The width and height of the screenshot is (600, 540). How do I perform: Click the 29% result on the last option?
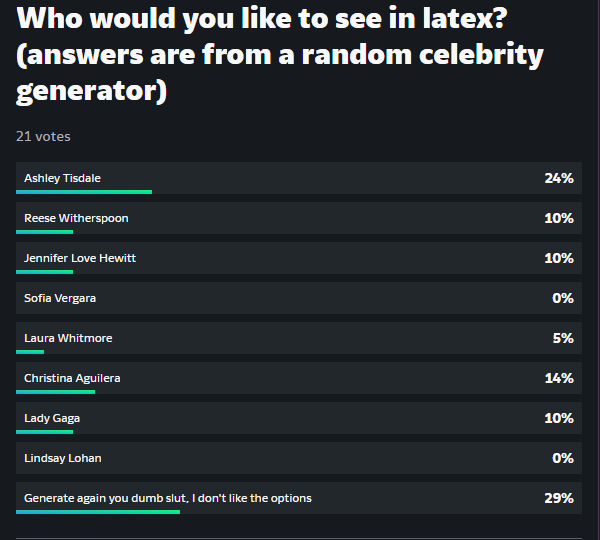pos(559,498)
